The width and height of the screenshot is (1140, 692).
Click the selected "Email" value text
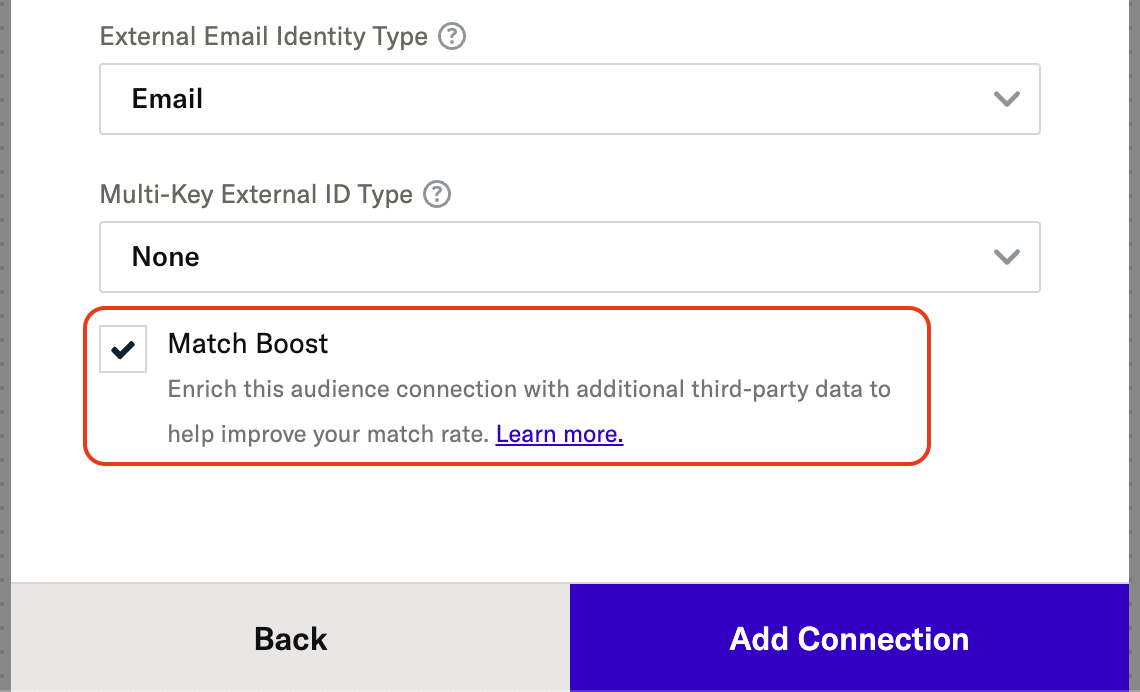click(167, 99)
